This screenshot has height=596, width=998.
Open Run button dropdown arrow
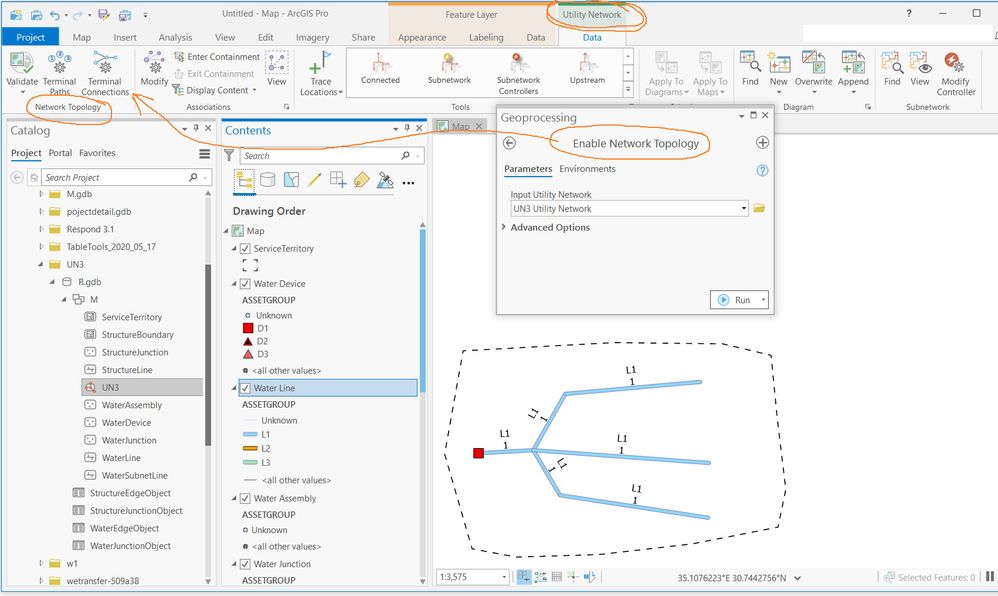point(763,300)
